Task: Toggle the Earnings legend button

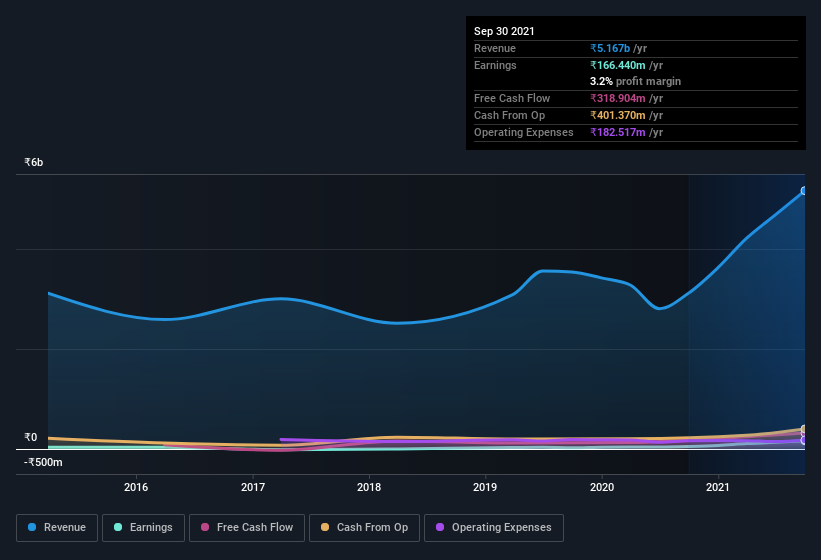Action: tap(143, 528)
